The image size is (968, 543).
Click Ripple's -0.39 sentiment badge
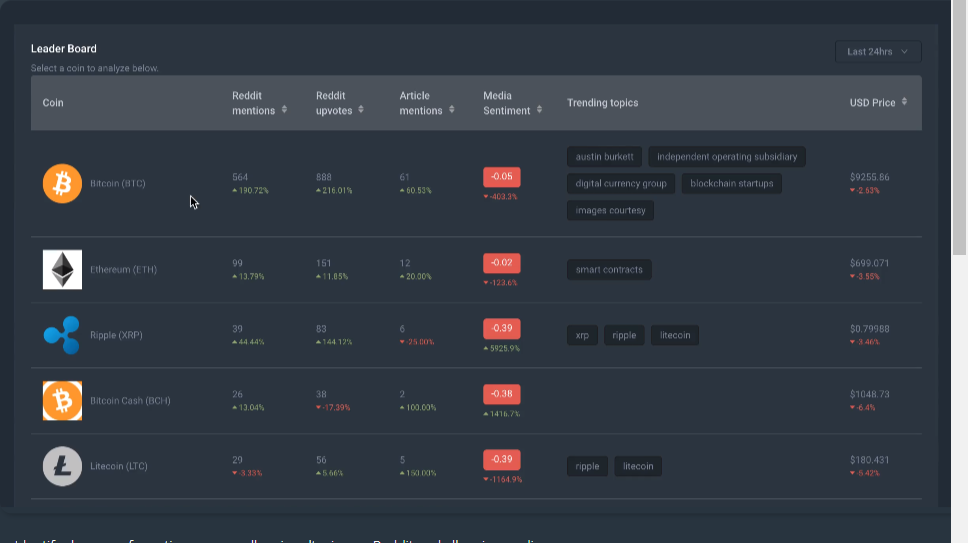point(502,328)
